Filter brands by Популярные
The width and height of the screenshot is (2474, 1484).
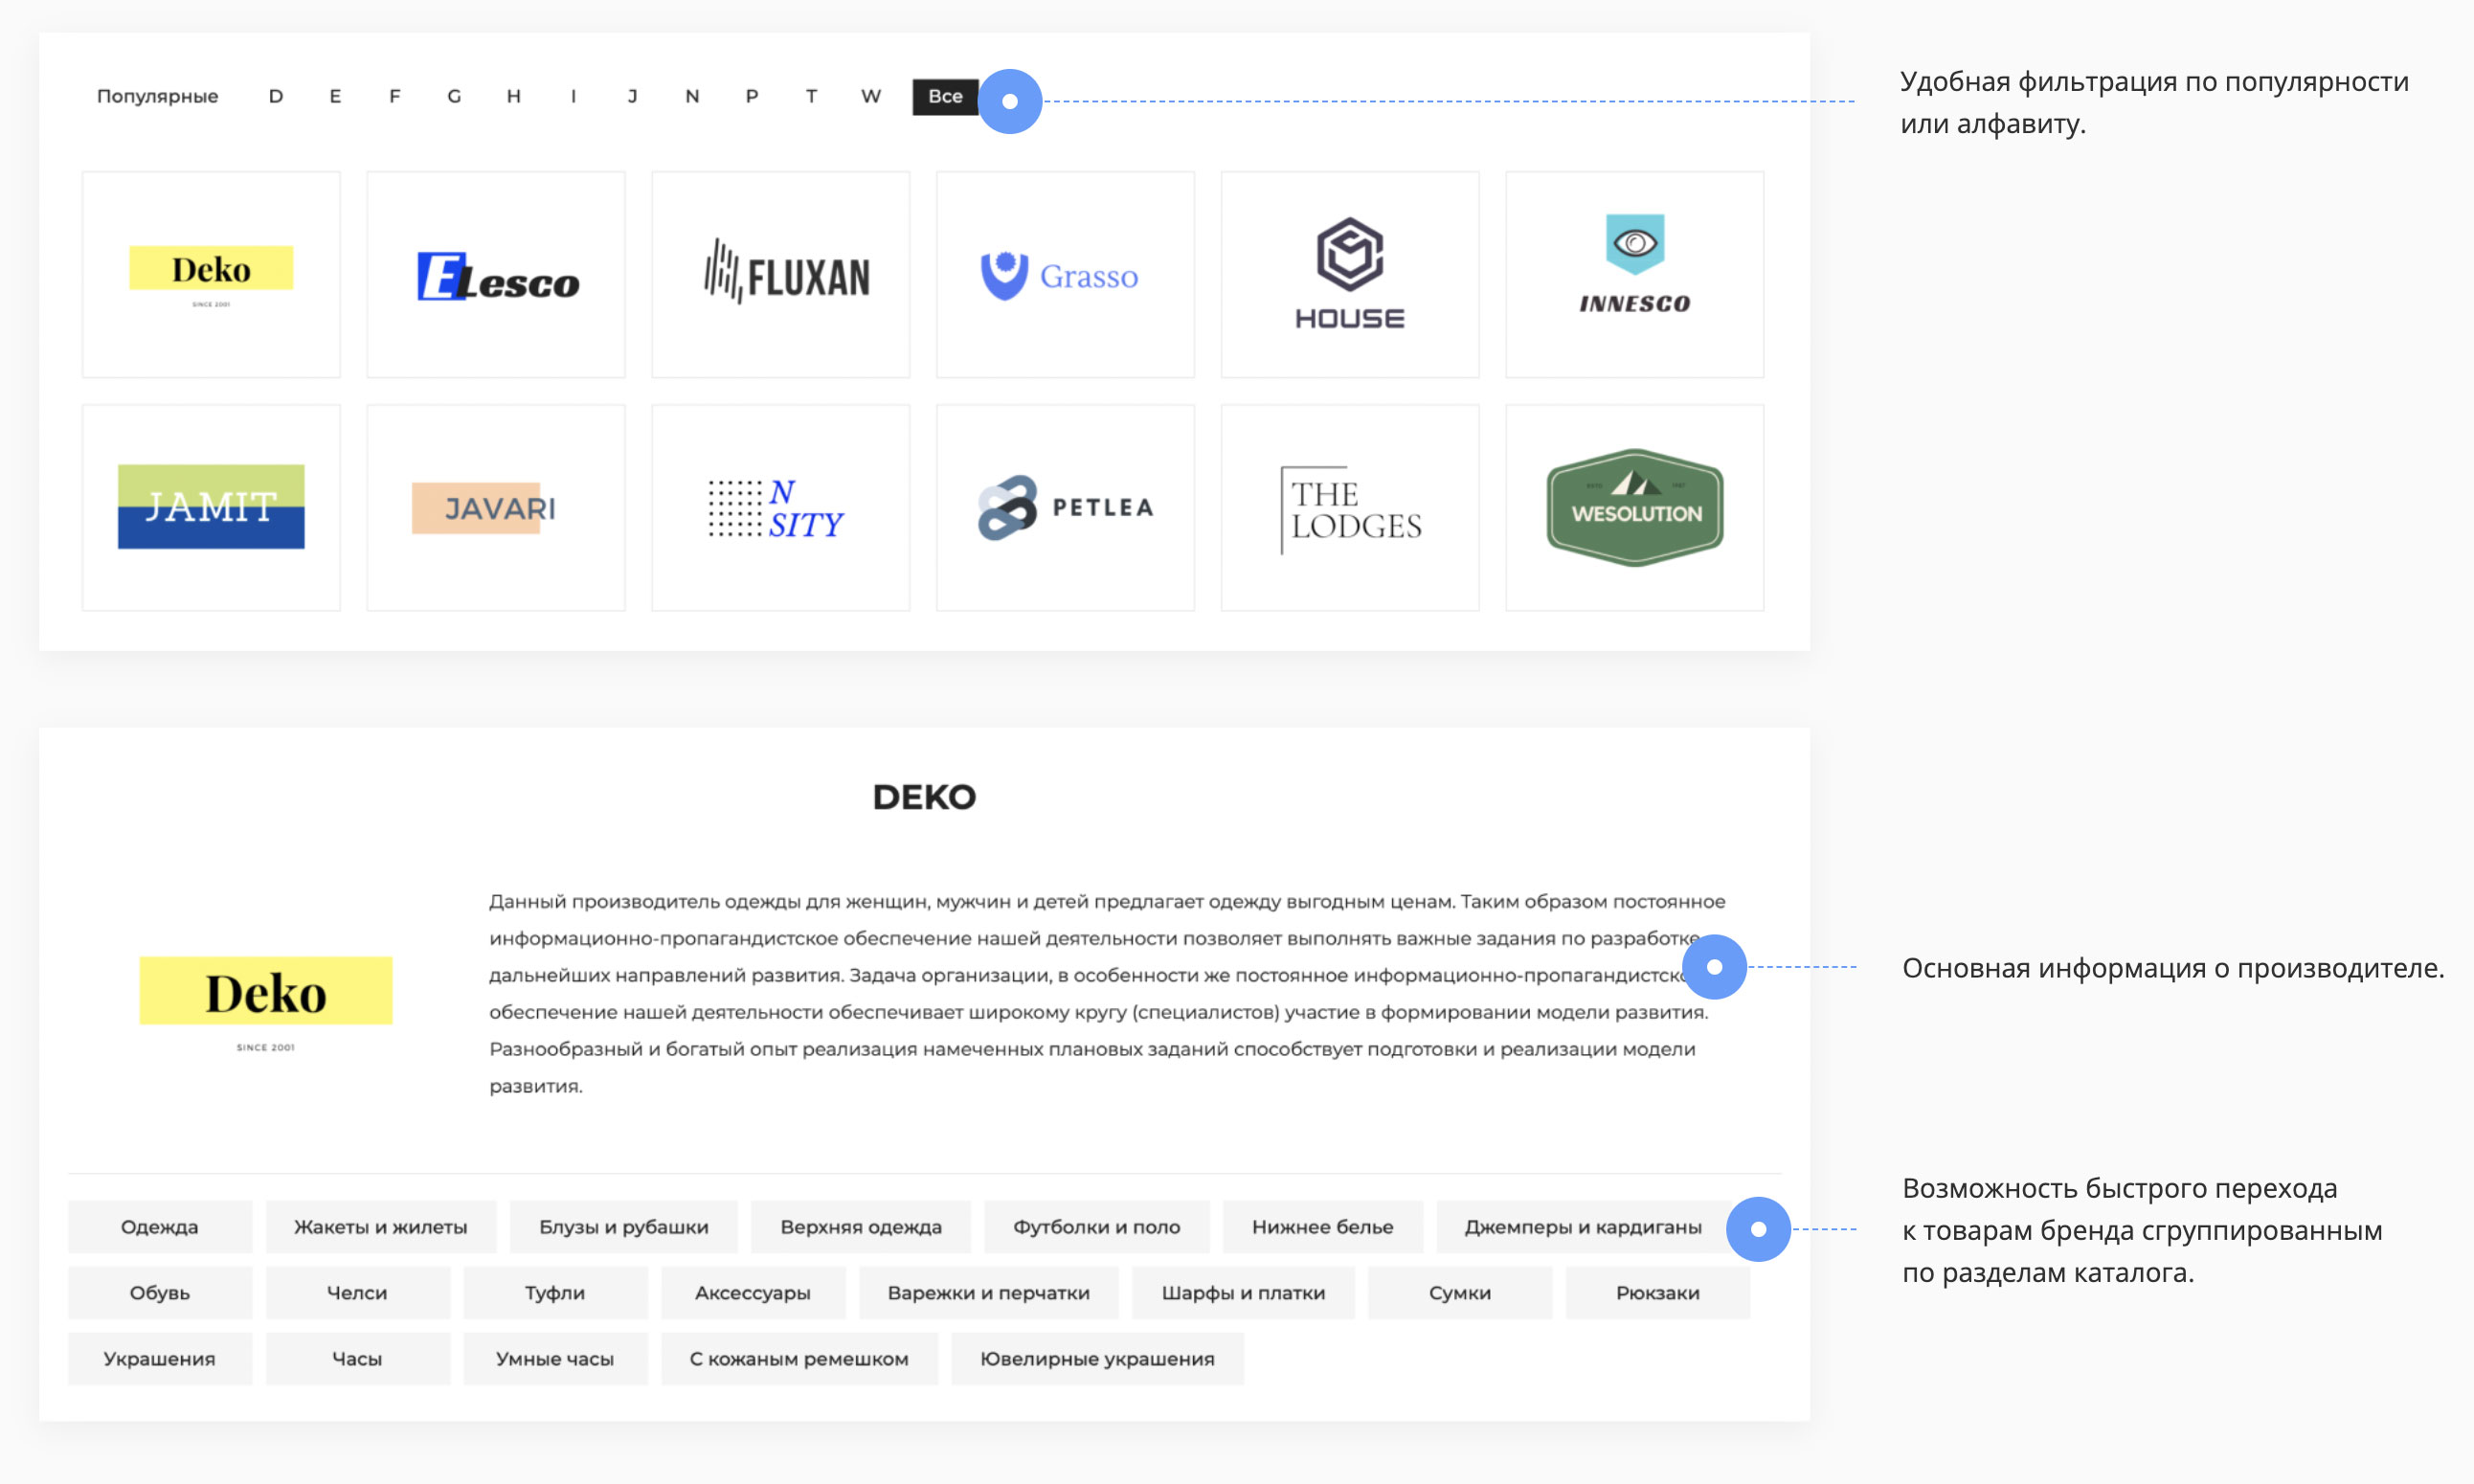[x=157, y=96]
